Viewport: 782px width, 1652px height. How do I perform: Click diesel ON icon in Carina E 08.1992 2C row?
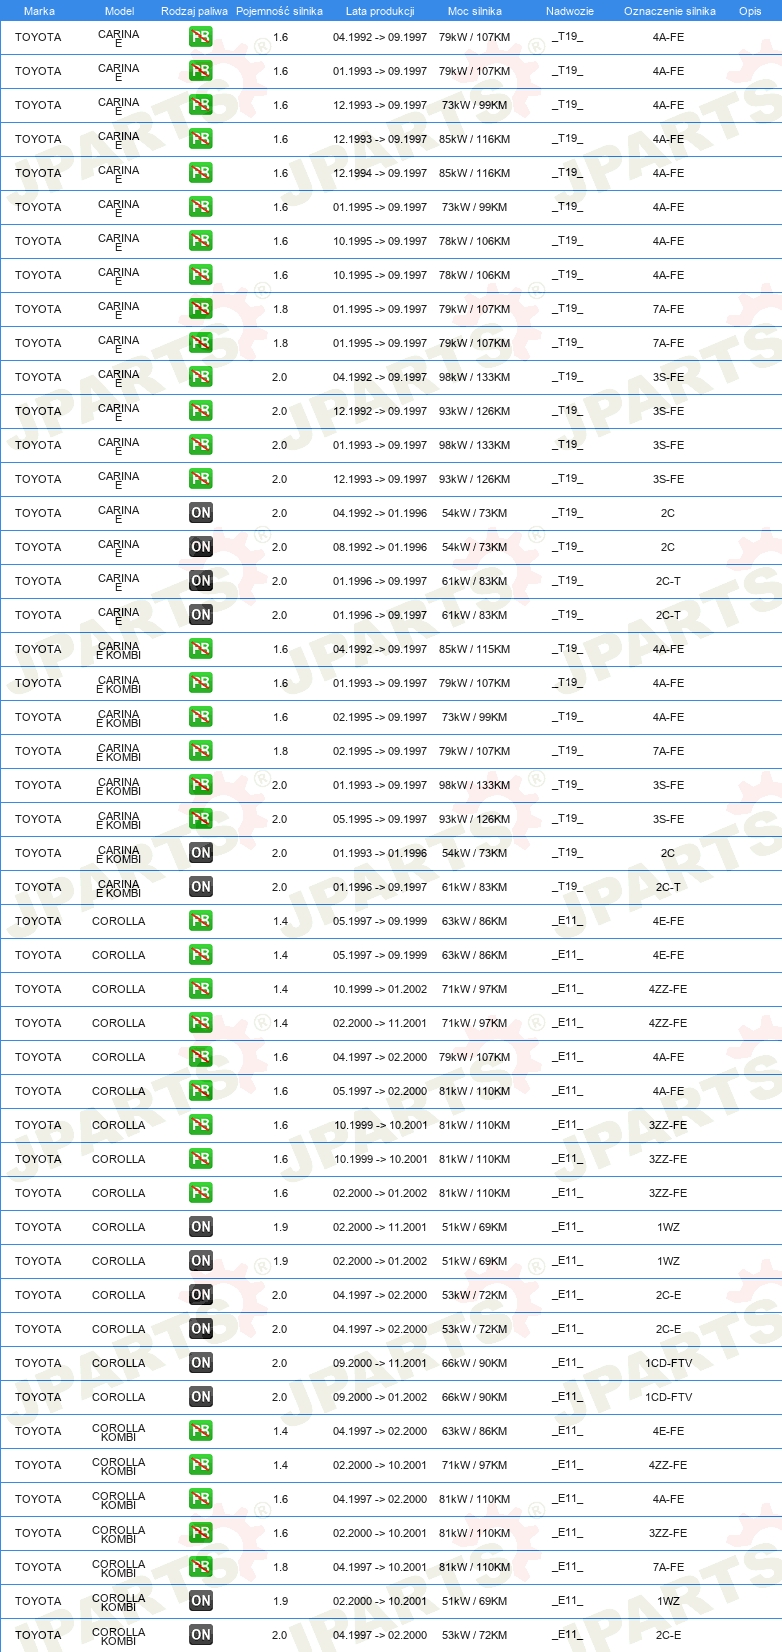201,547
